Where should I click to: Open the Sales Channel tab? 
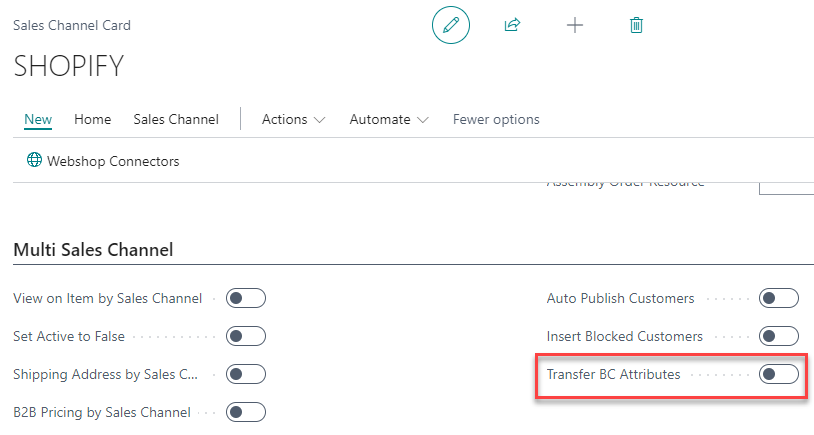coord(176,119)
